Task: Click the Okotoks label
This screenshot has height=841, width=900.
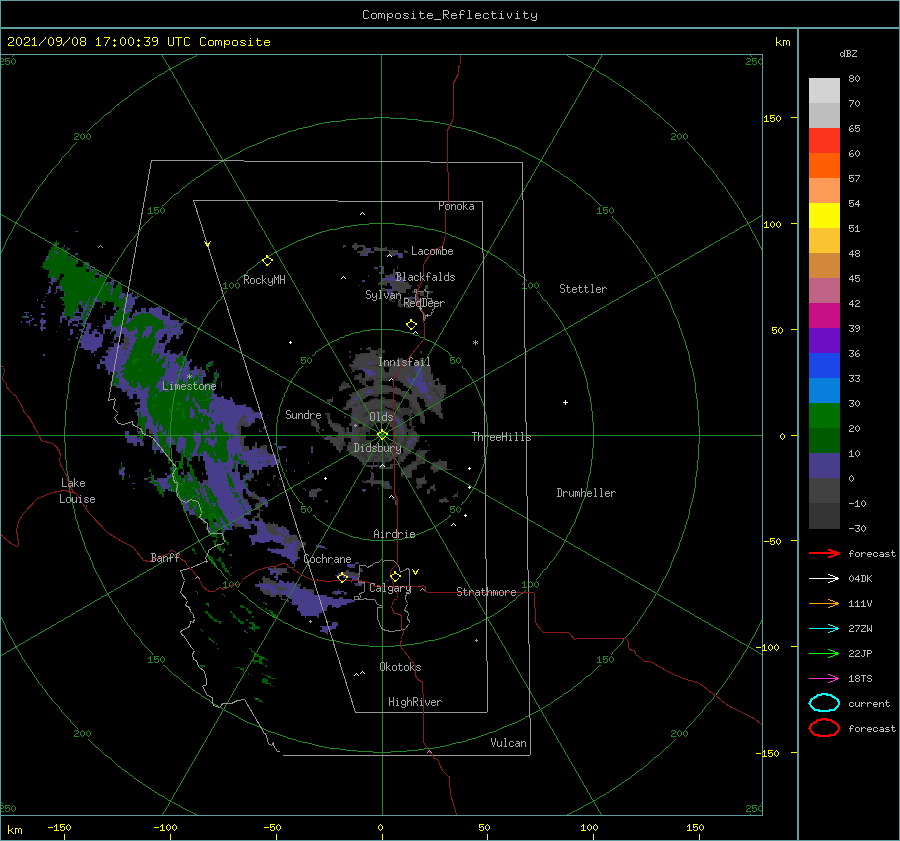Action: (x=400, y=667)
